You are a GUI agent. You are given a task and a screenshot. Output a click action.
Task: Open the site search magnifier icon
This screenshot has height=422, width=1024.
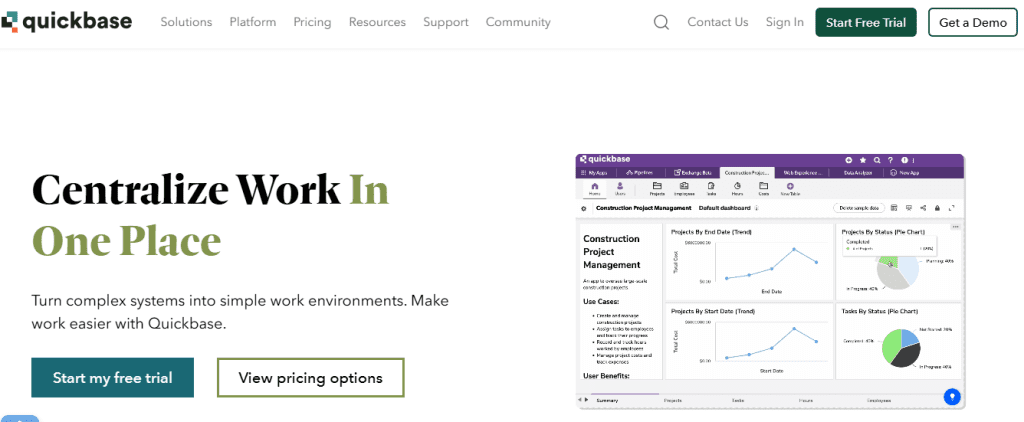(662, 22)
